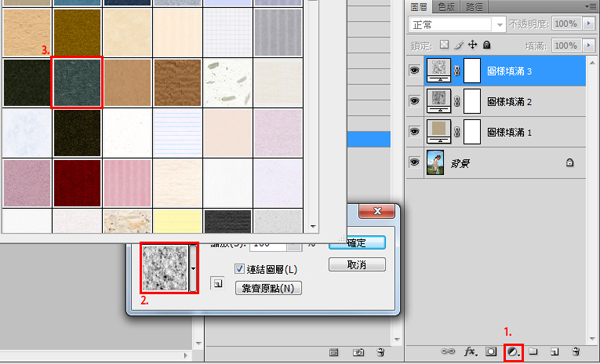This screenshot has width=600, height=364.
Task: Uncheck the 連結圖層(L) checkbox
Action: coord(240,269)
